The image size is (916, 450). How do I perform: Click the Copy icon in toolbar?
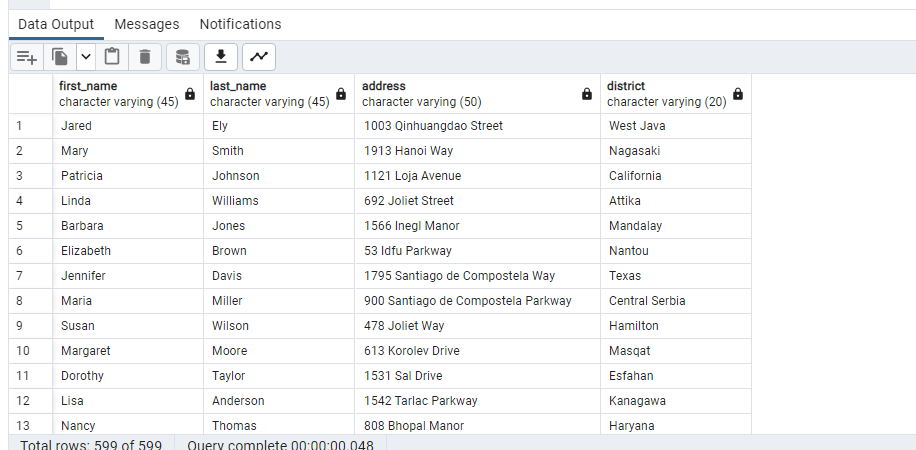point(60,57)
